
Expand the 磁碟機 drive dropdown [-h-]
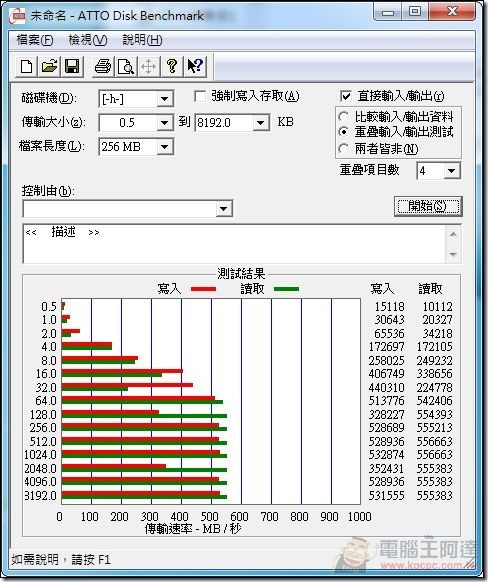coord(164,99)
